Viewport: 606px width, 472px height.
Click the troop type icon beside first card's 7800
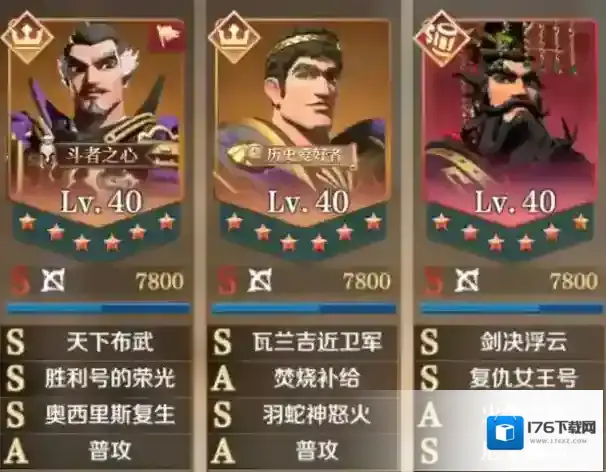53,280
